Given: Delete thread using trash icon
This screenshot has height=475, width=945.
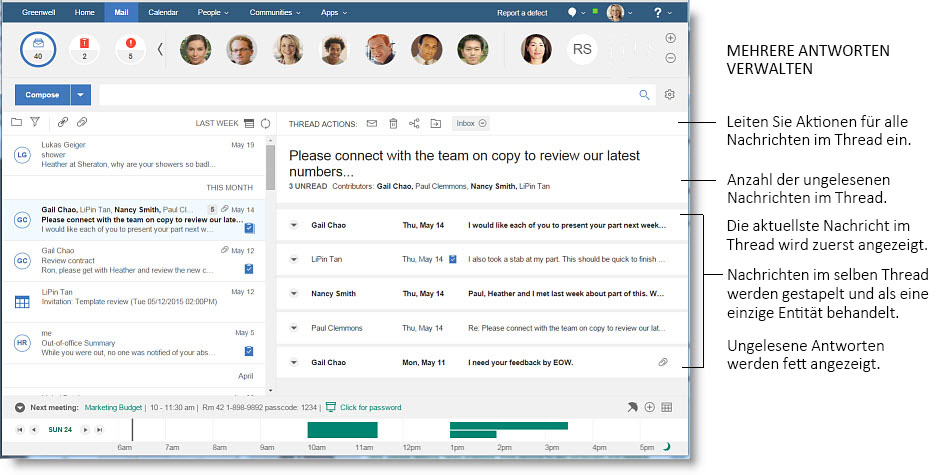Looking at the screenshot, I should pyautogui.click(x=393, y=124).
